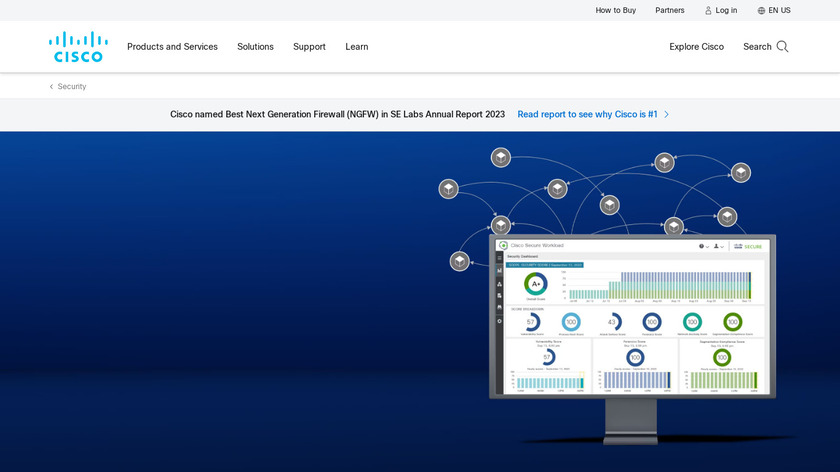
Task: Open the Products and Services menu
Action: tap(172, 46)
